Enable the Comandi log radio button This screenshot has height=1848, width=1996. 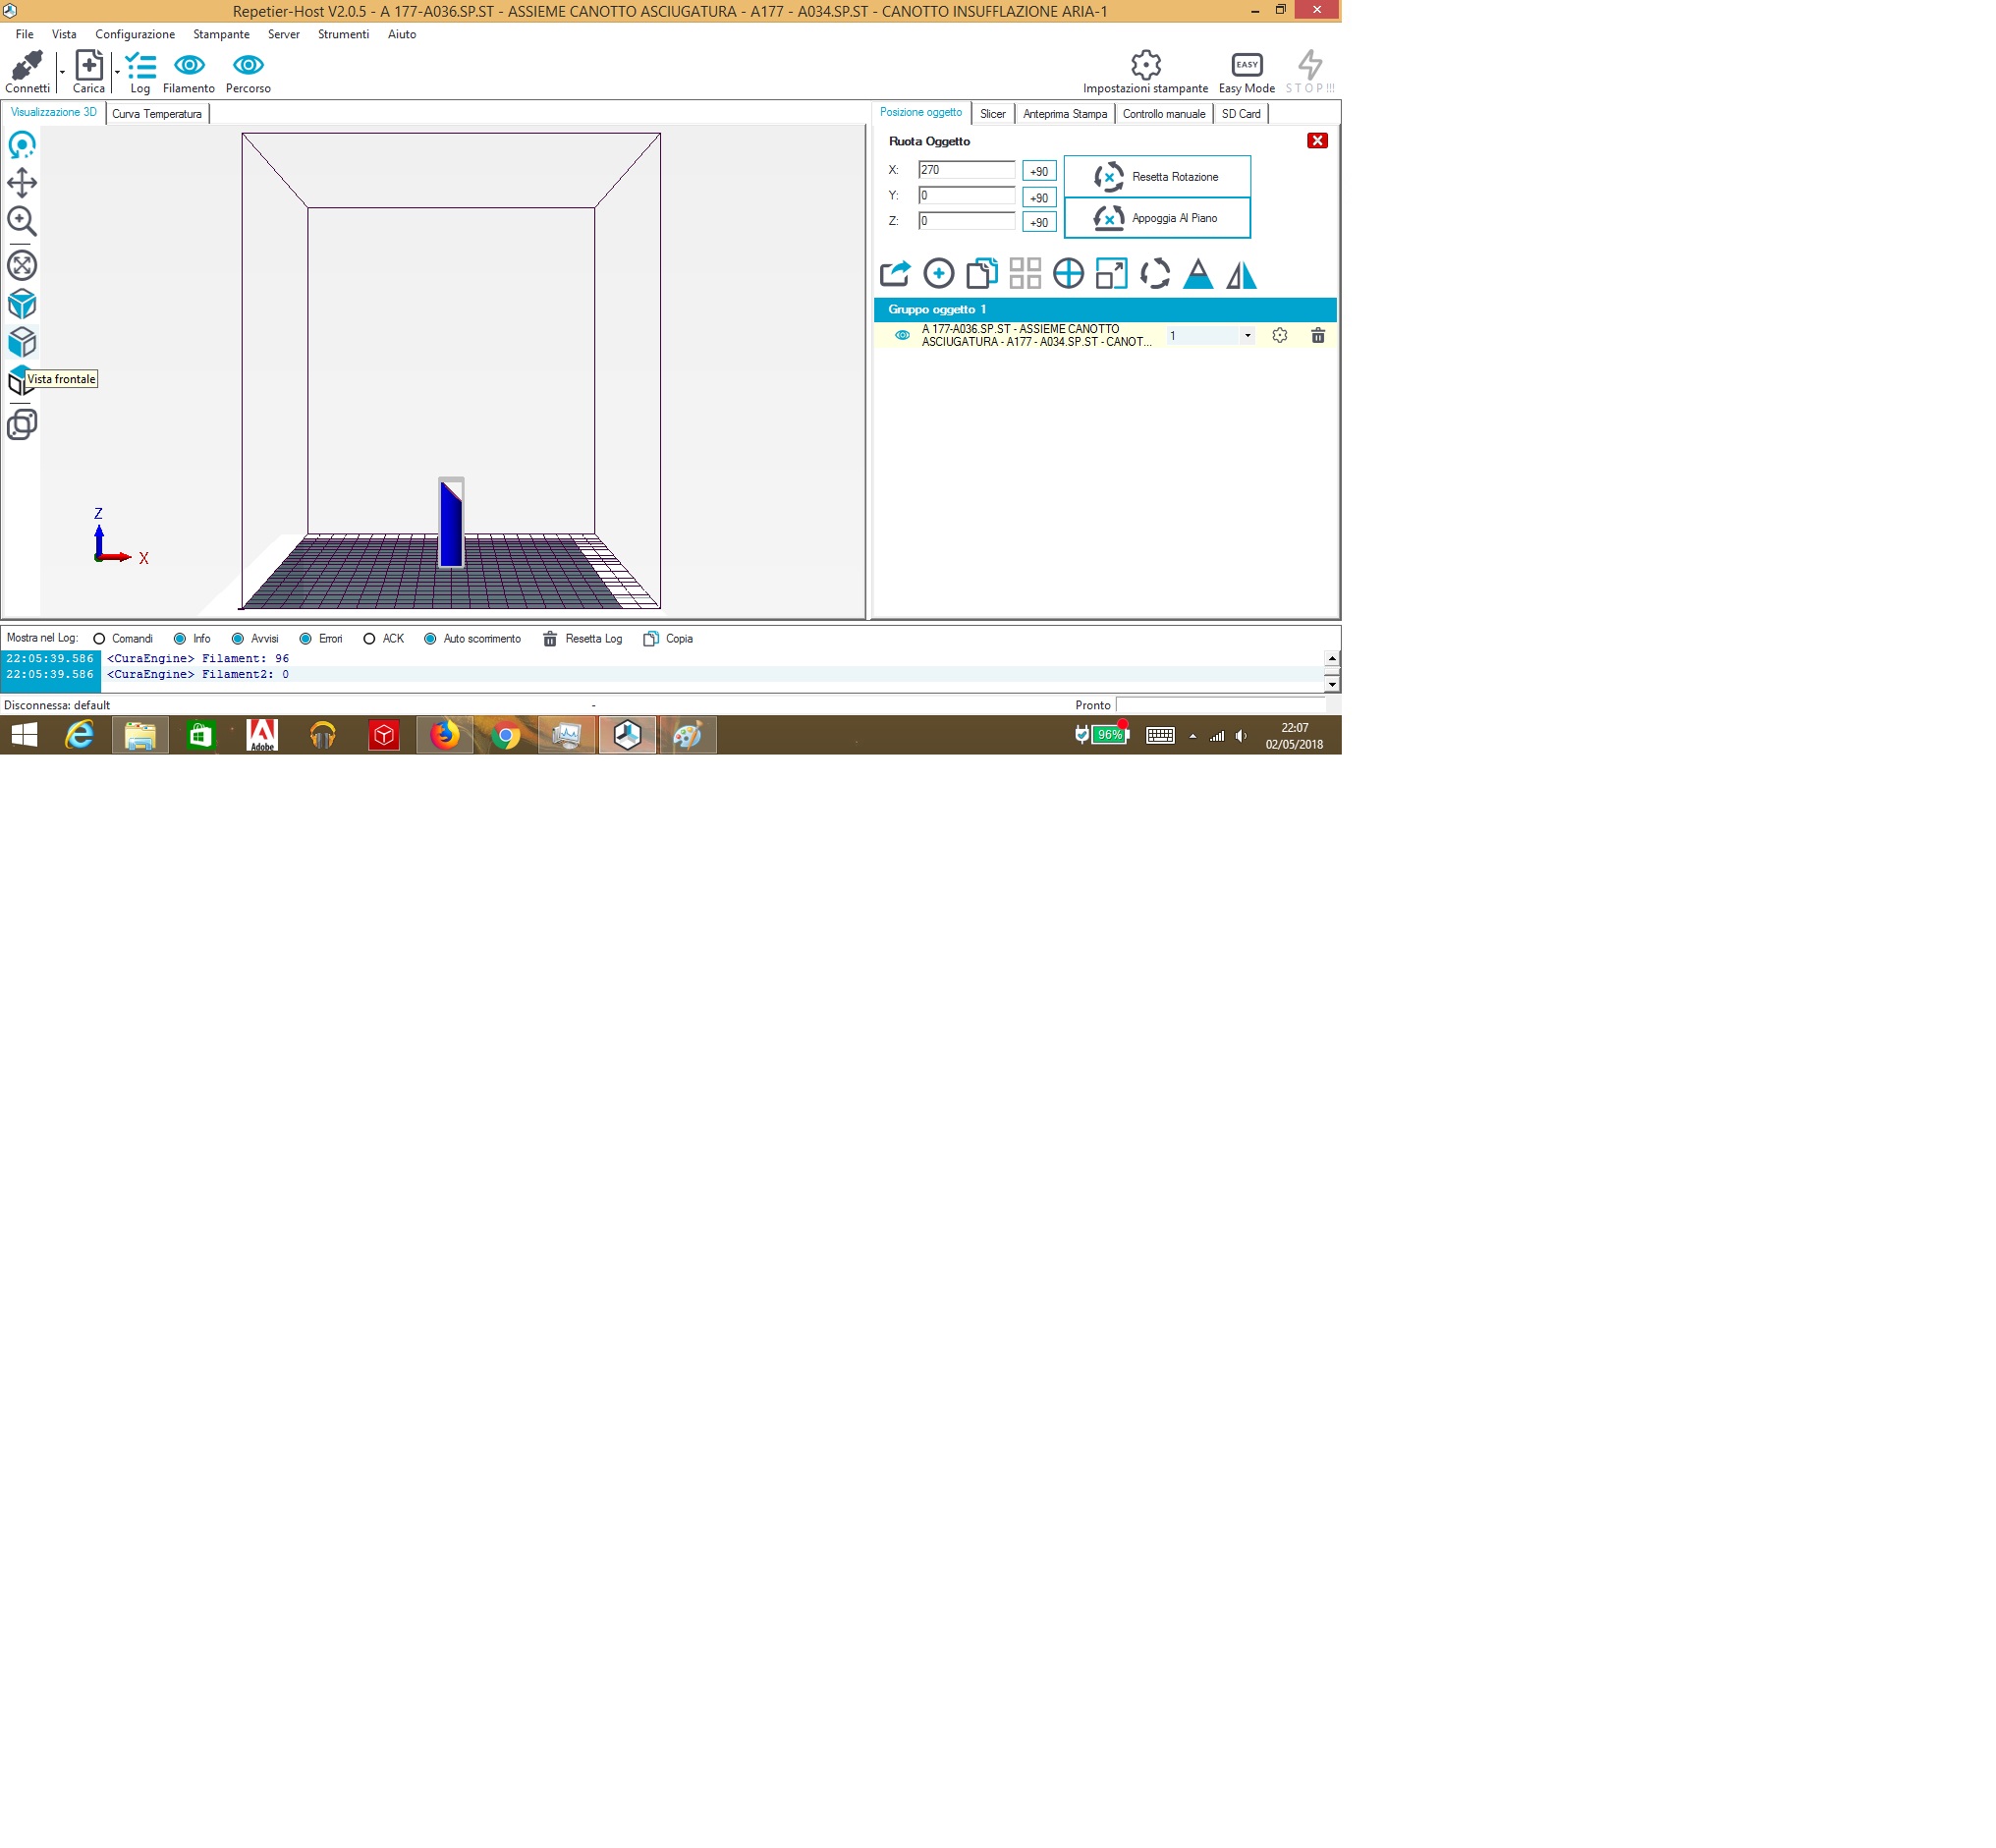click(x=99, y=639)
